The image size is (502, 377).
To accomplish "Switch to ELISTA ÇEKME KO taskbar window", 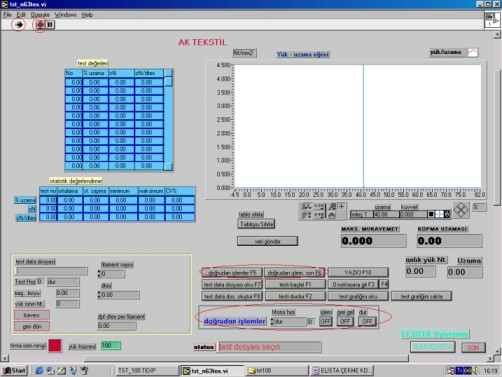I will pos(343,371).
